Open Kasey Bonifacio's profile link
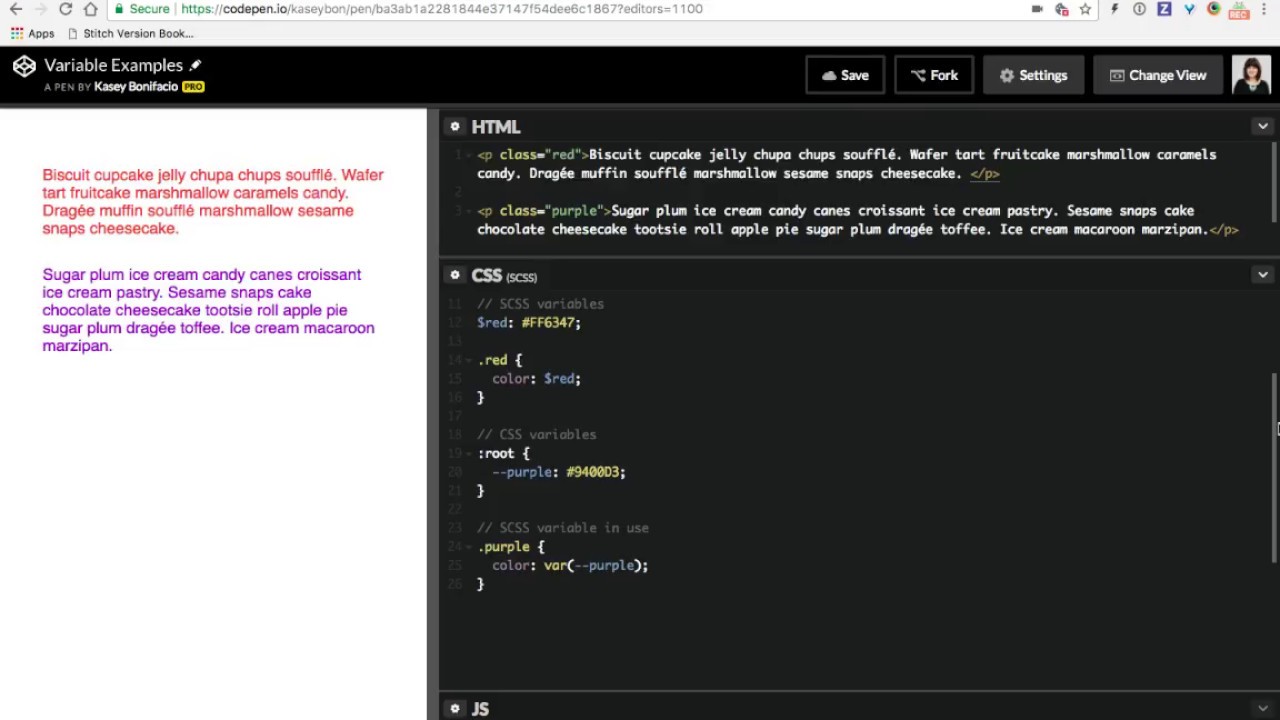Viewport: 1280px width, 720px height. [x=135, y=87]
